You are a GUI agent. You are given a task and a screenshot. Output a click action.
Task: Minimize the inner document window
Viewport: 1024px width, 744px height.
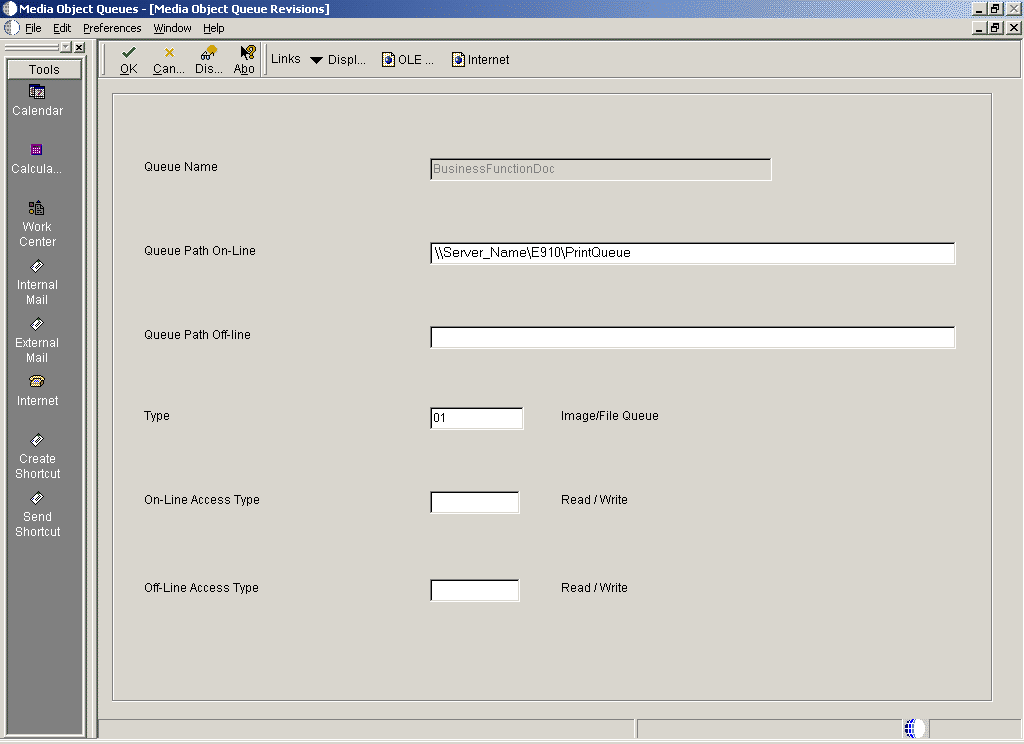pyautogui.click(x=979, y=28)
